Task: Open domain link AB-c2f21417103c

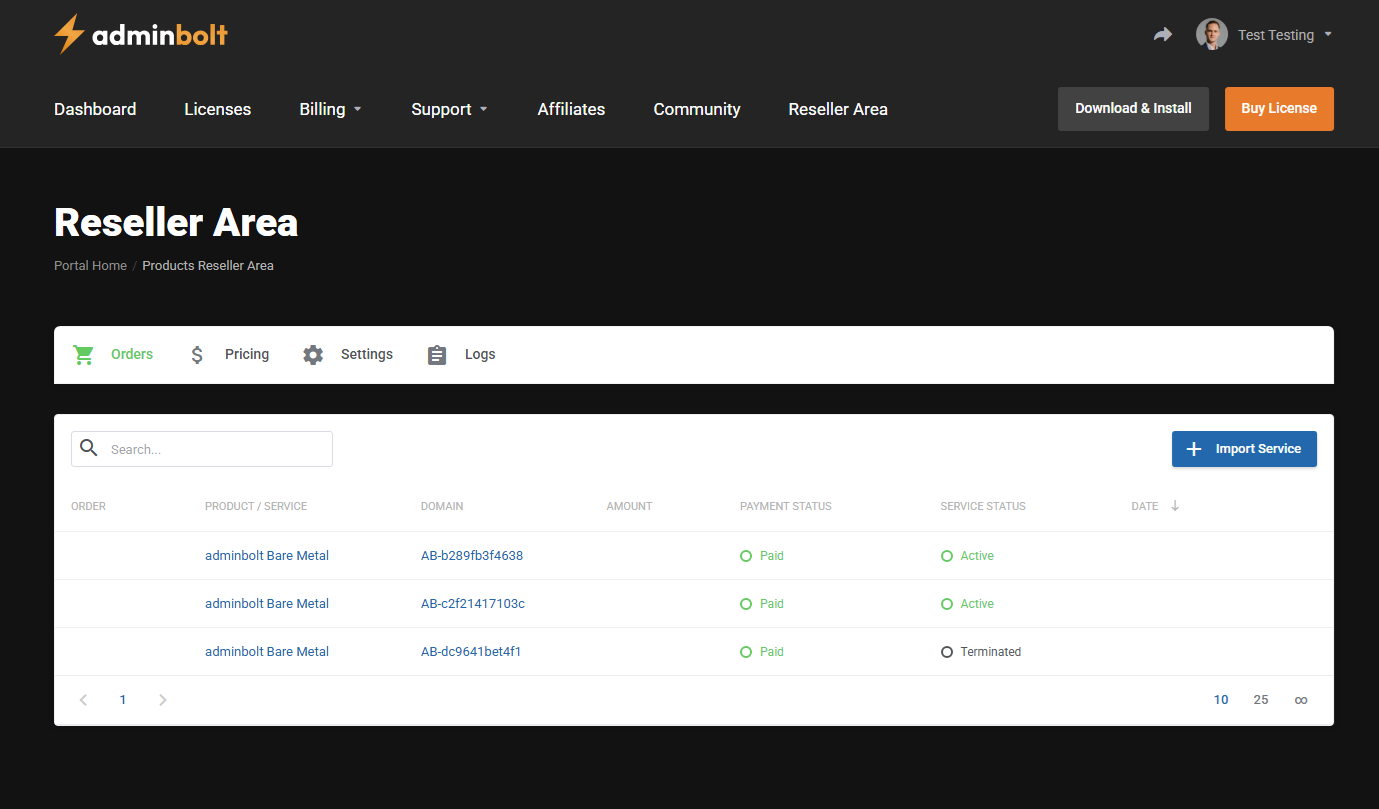Action: pyautogui.click(x=473, y=604)
